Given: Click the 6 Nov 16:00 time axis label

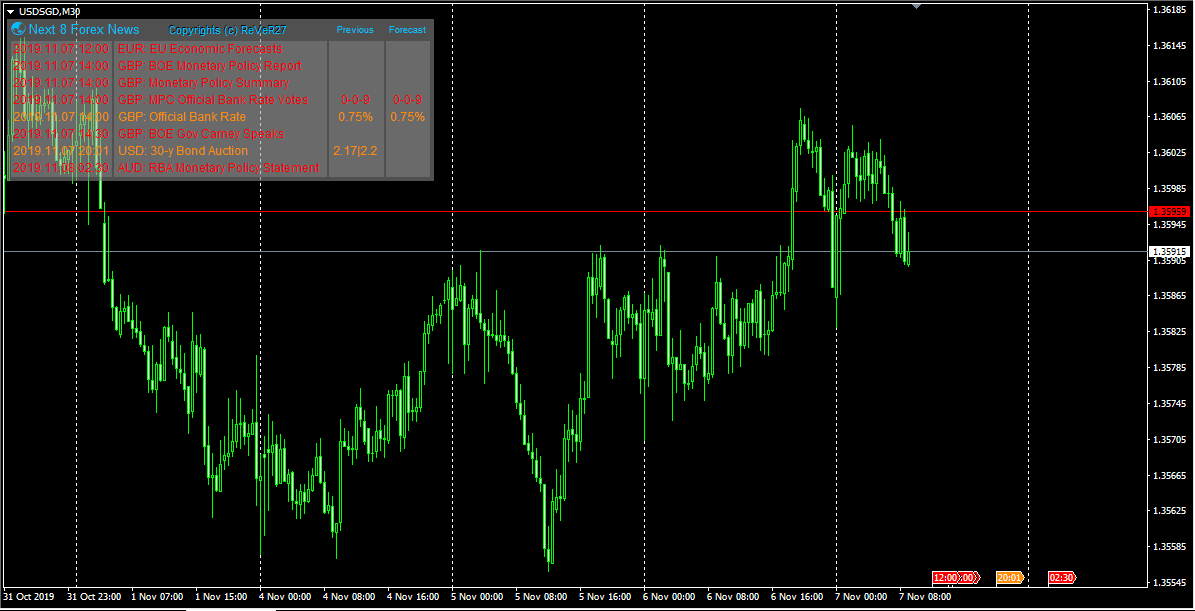Looking at the screenshot, I should [x=797, y=597].
